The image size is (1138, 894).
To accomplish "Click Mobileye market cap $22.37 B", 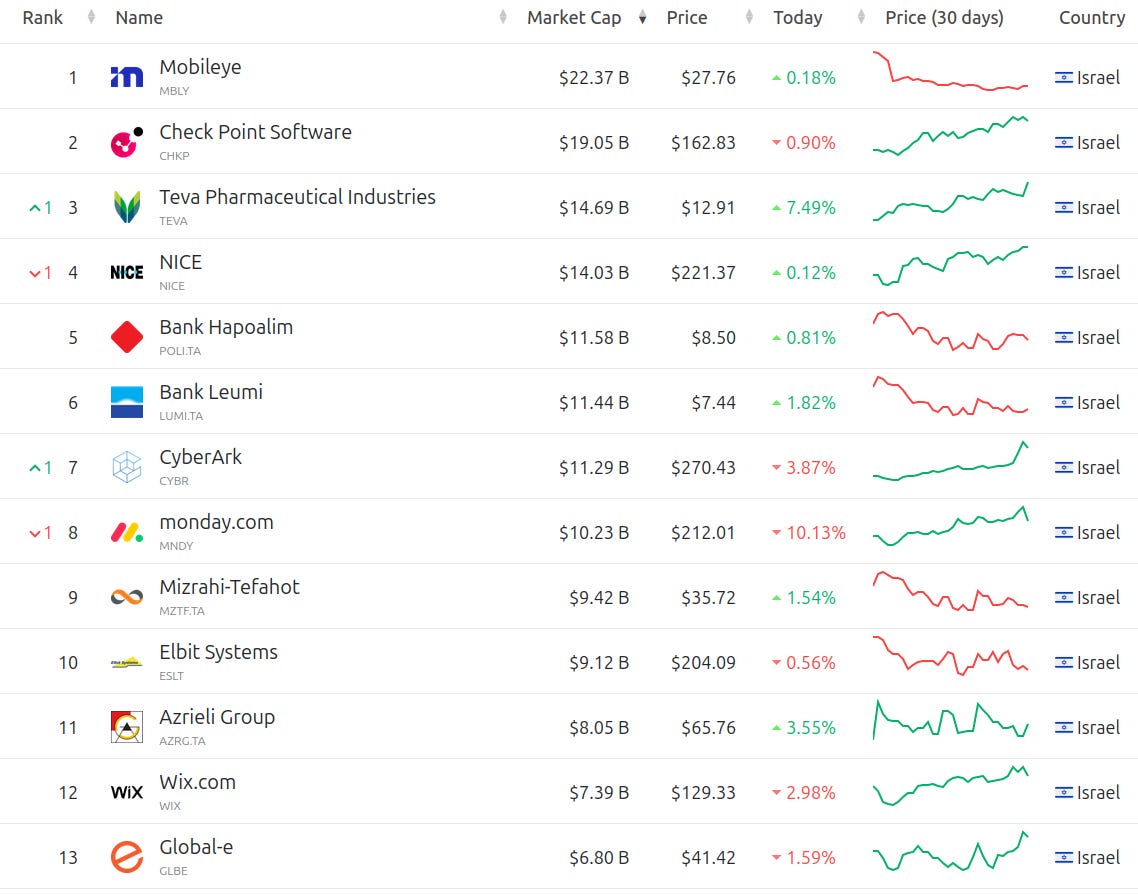I will click(594, 78).
